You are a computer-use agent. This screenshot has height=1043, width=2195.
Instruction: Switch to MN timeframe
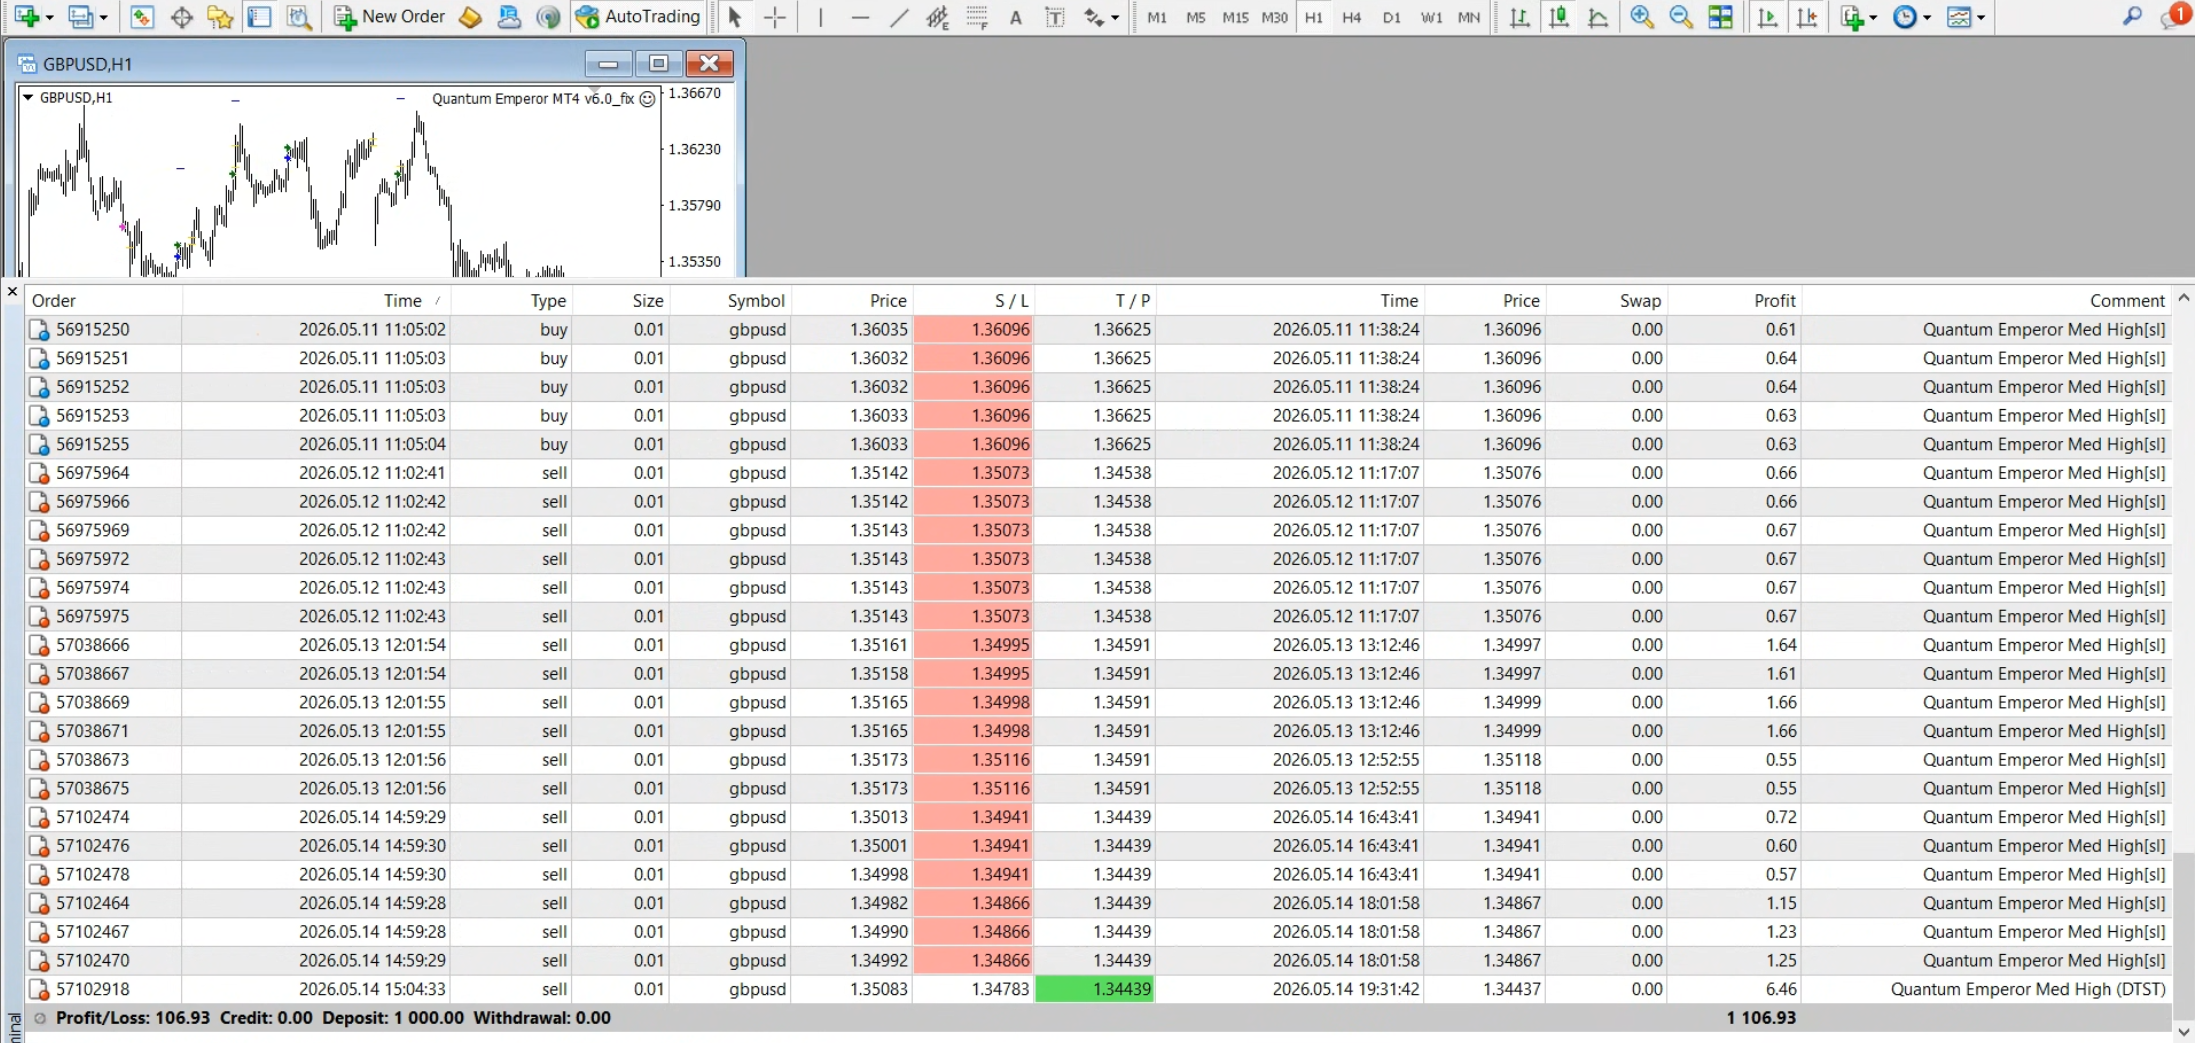pyautogui.click(x=1469, y=17)
